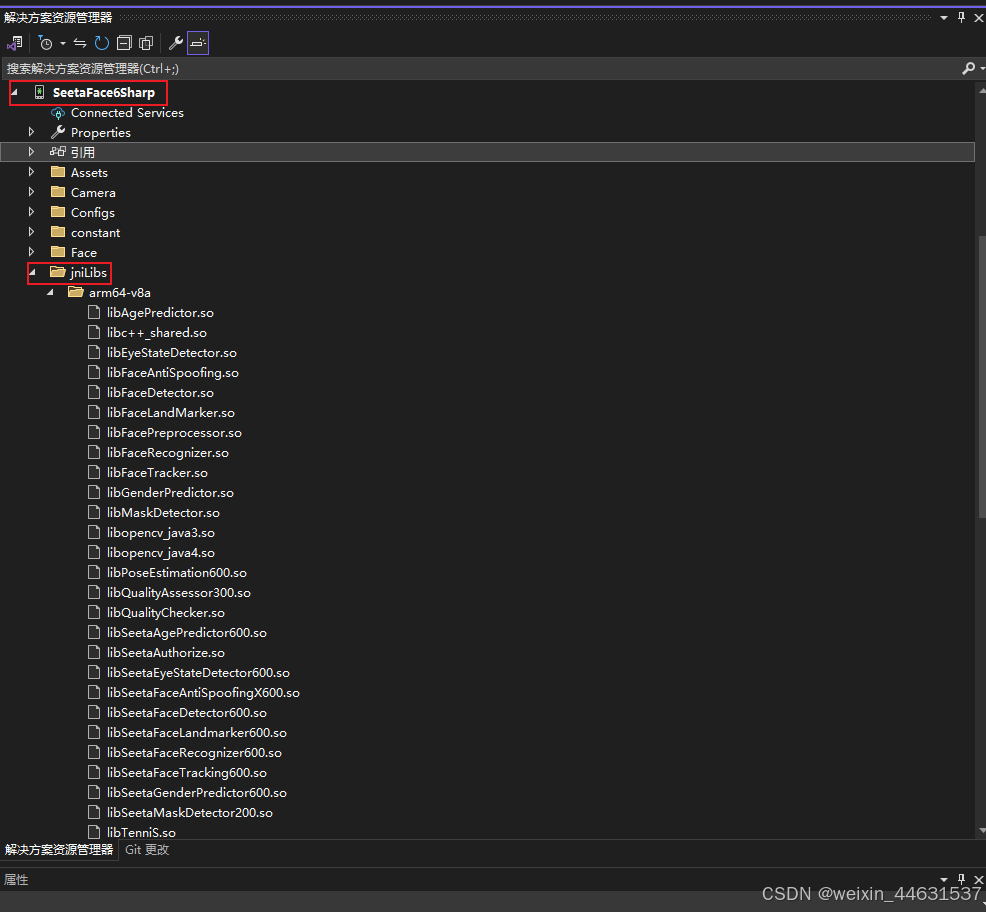Image resolution: width=986 pixels, height=912 pixels.
Task: Click the Connected Services cloud icon
Action: click(x=58, y=113)
